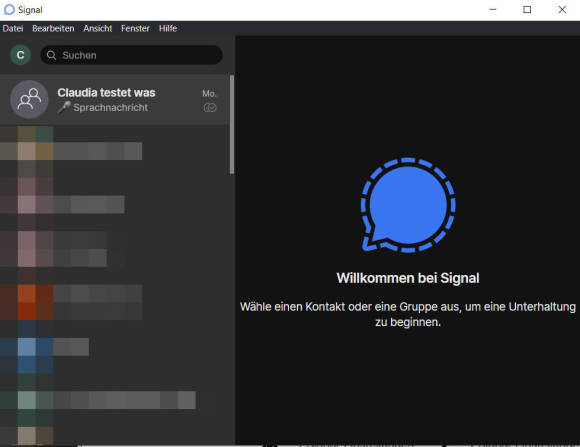Screen dimensions: 580x447
Task: Click the Signal app icon in title bar
Action: (x=9, y=10)
